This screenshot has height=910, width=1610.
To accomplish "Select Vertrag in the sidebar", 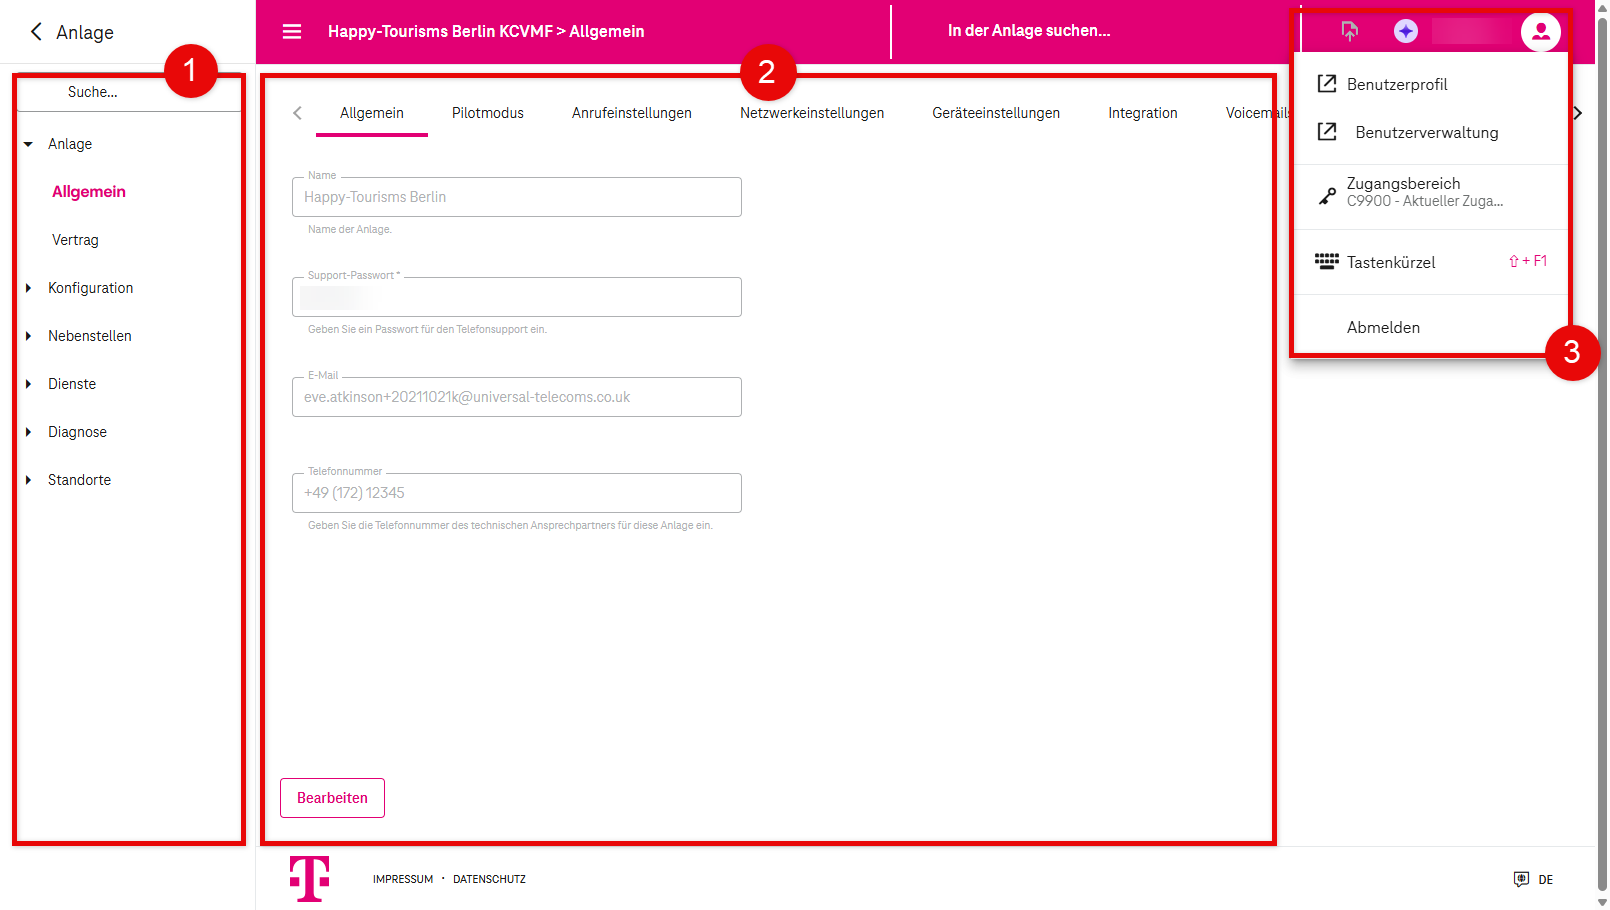I will 75,240.
